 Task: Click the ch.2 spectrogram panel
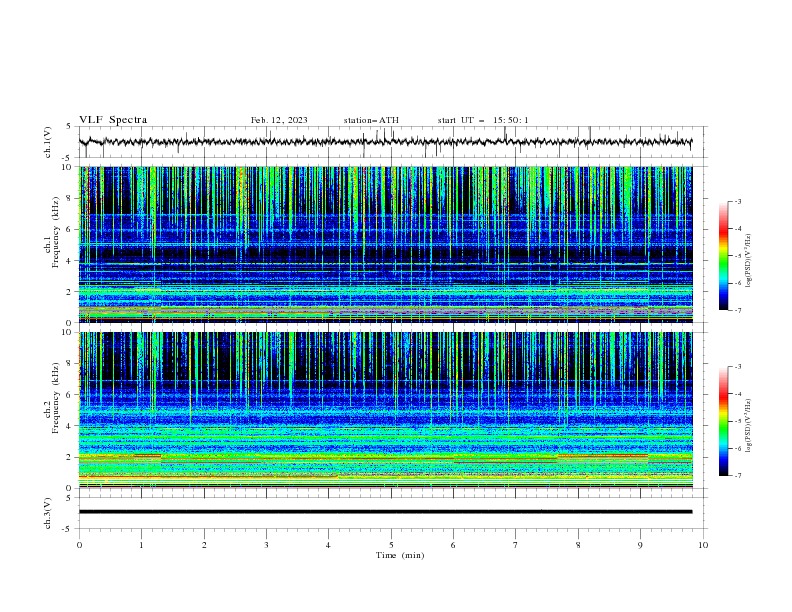click(x=386, y=410)
